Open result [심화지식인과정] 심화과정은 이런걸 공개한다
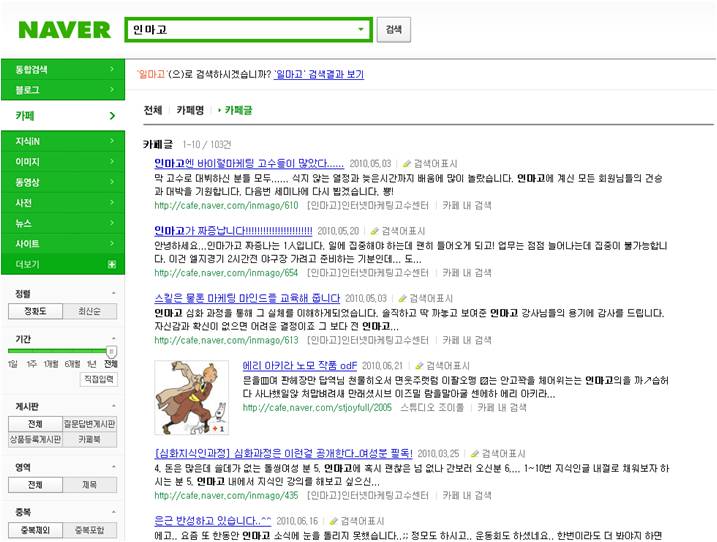The image size is (717, 542). 284,453
